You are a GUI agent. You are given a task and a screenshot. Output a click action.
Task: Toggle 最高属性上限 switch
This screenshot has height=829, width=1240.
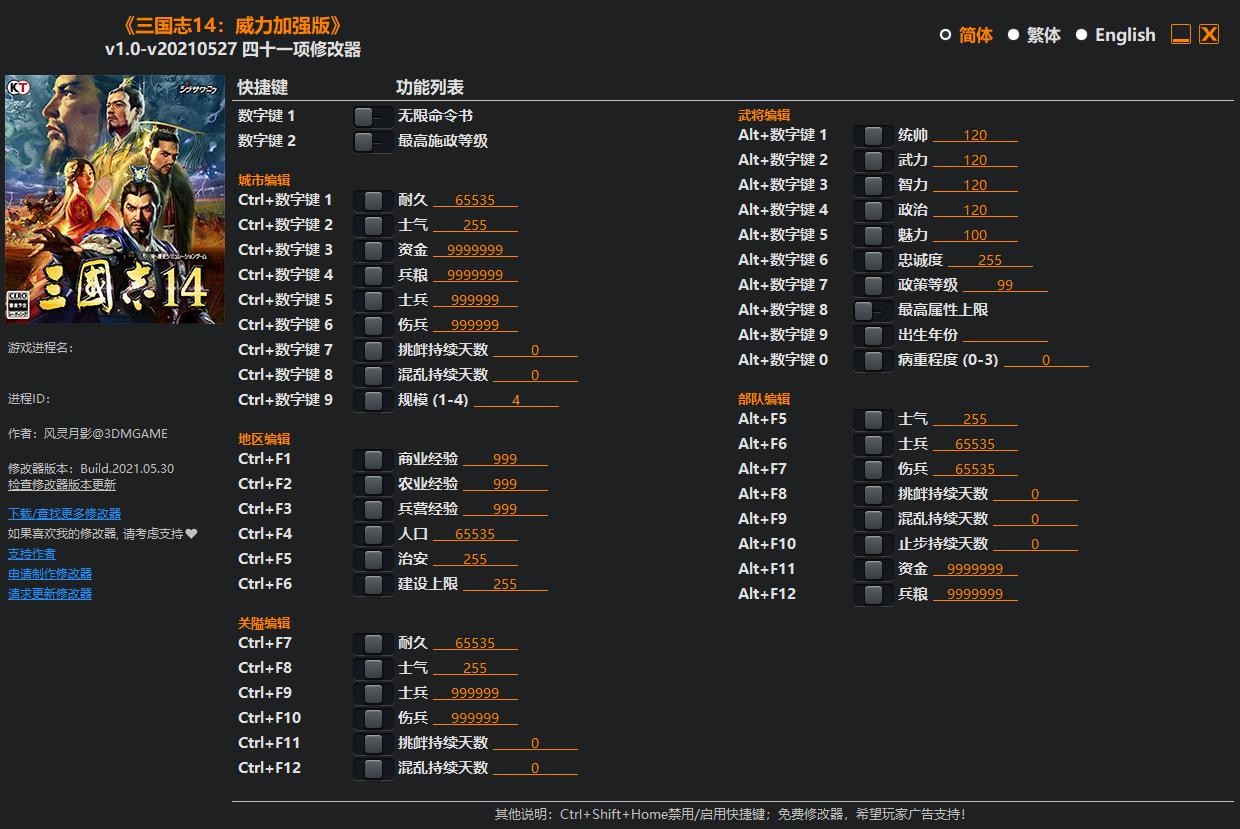pyautogui.click(x=872, y=310)
